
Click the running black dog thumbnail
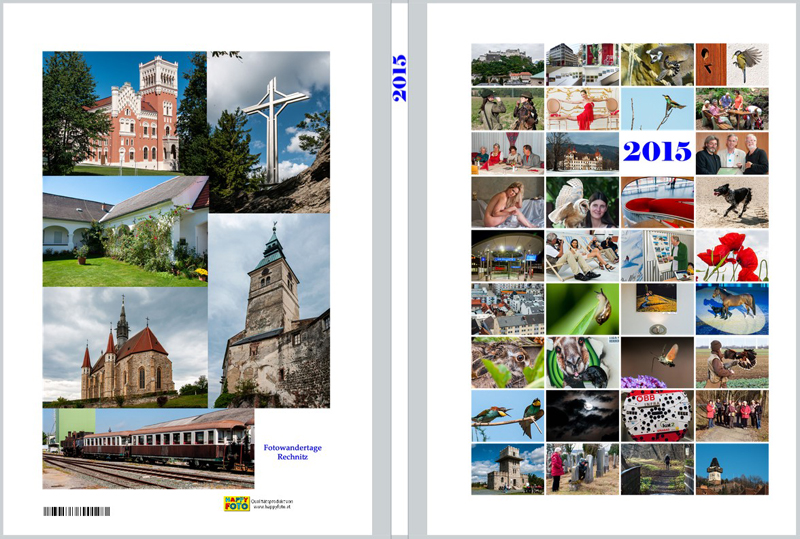click(732, 202)
